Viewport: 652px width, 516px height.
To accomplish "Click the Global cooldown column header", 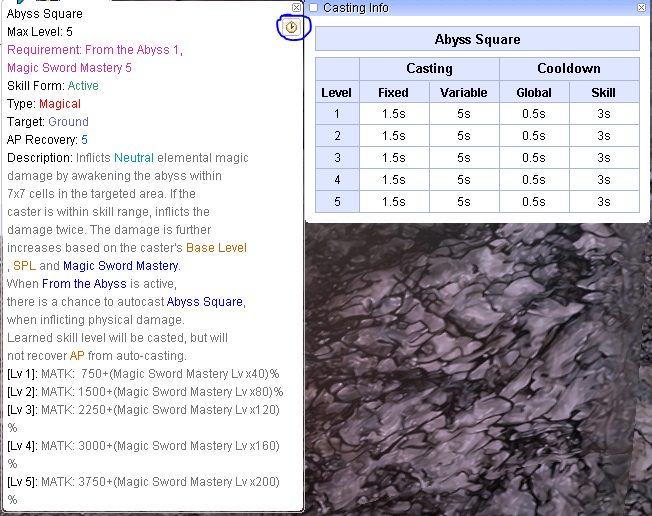I will coord(533,93).
